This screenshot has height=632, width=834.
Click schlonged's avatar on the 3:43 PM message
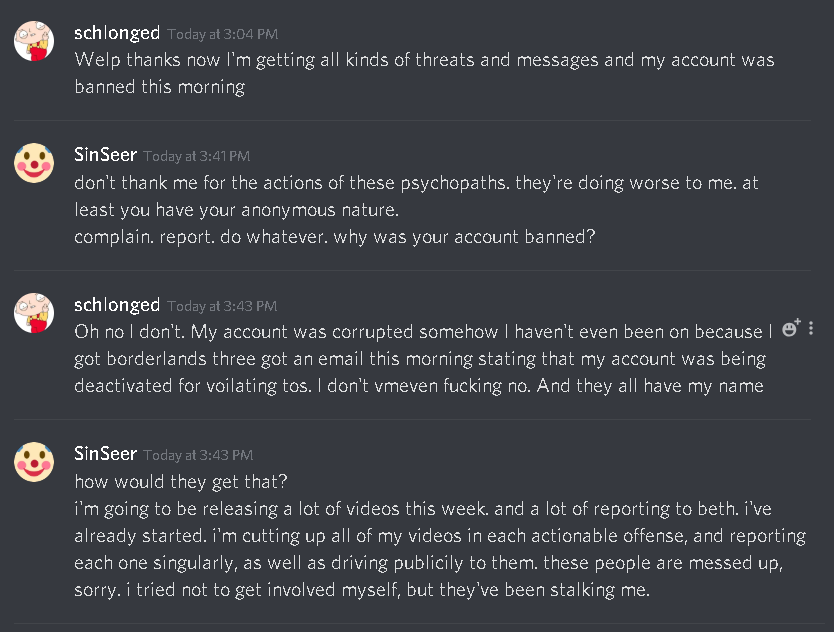click(34, 313)
